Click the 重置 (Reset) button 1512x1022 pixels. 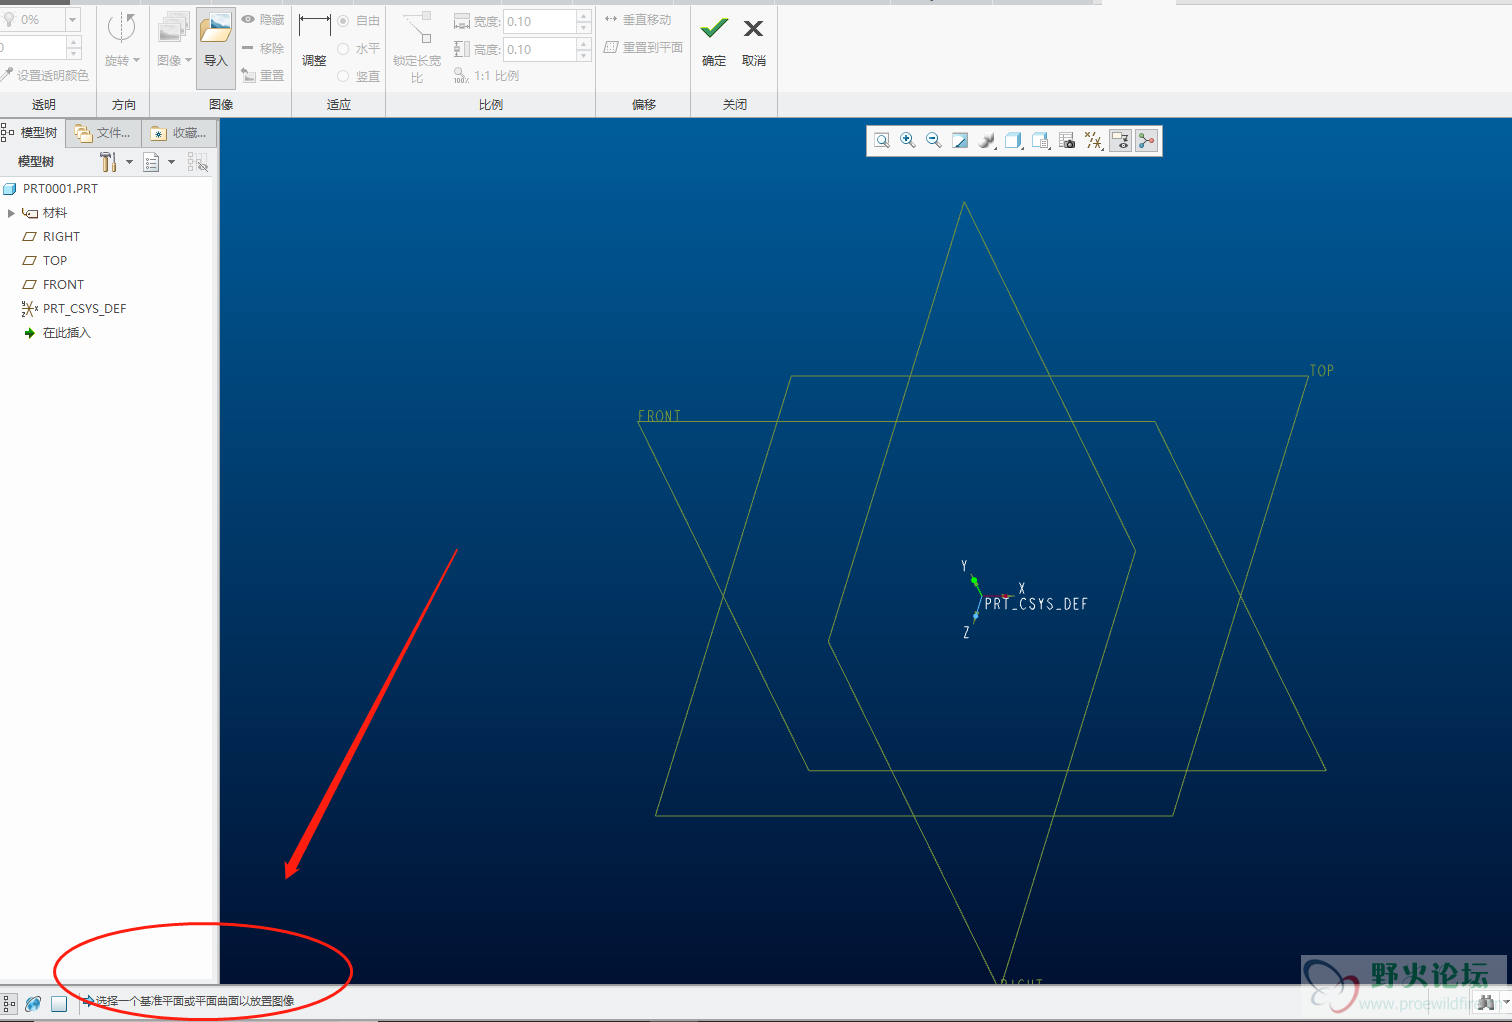tap(263, 76)
